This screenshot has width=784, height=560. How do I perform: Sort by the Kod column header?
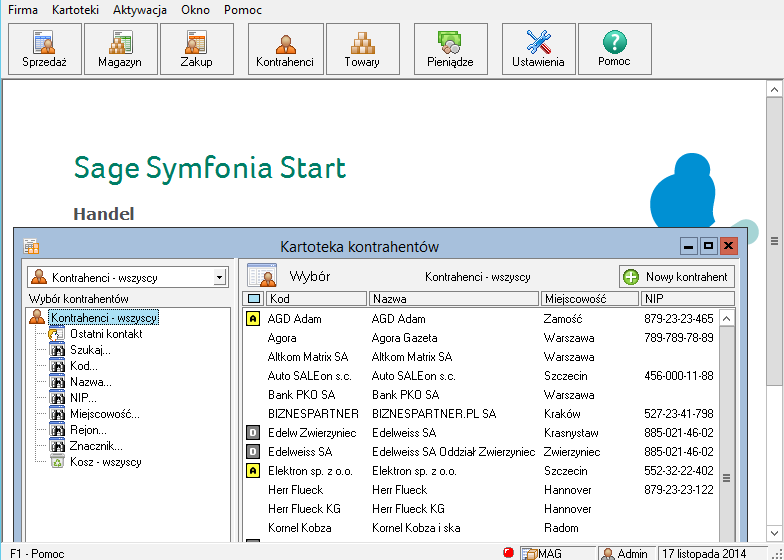[x=316, y=298]
